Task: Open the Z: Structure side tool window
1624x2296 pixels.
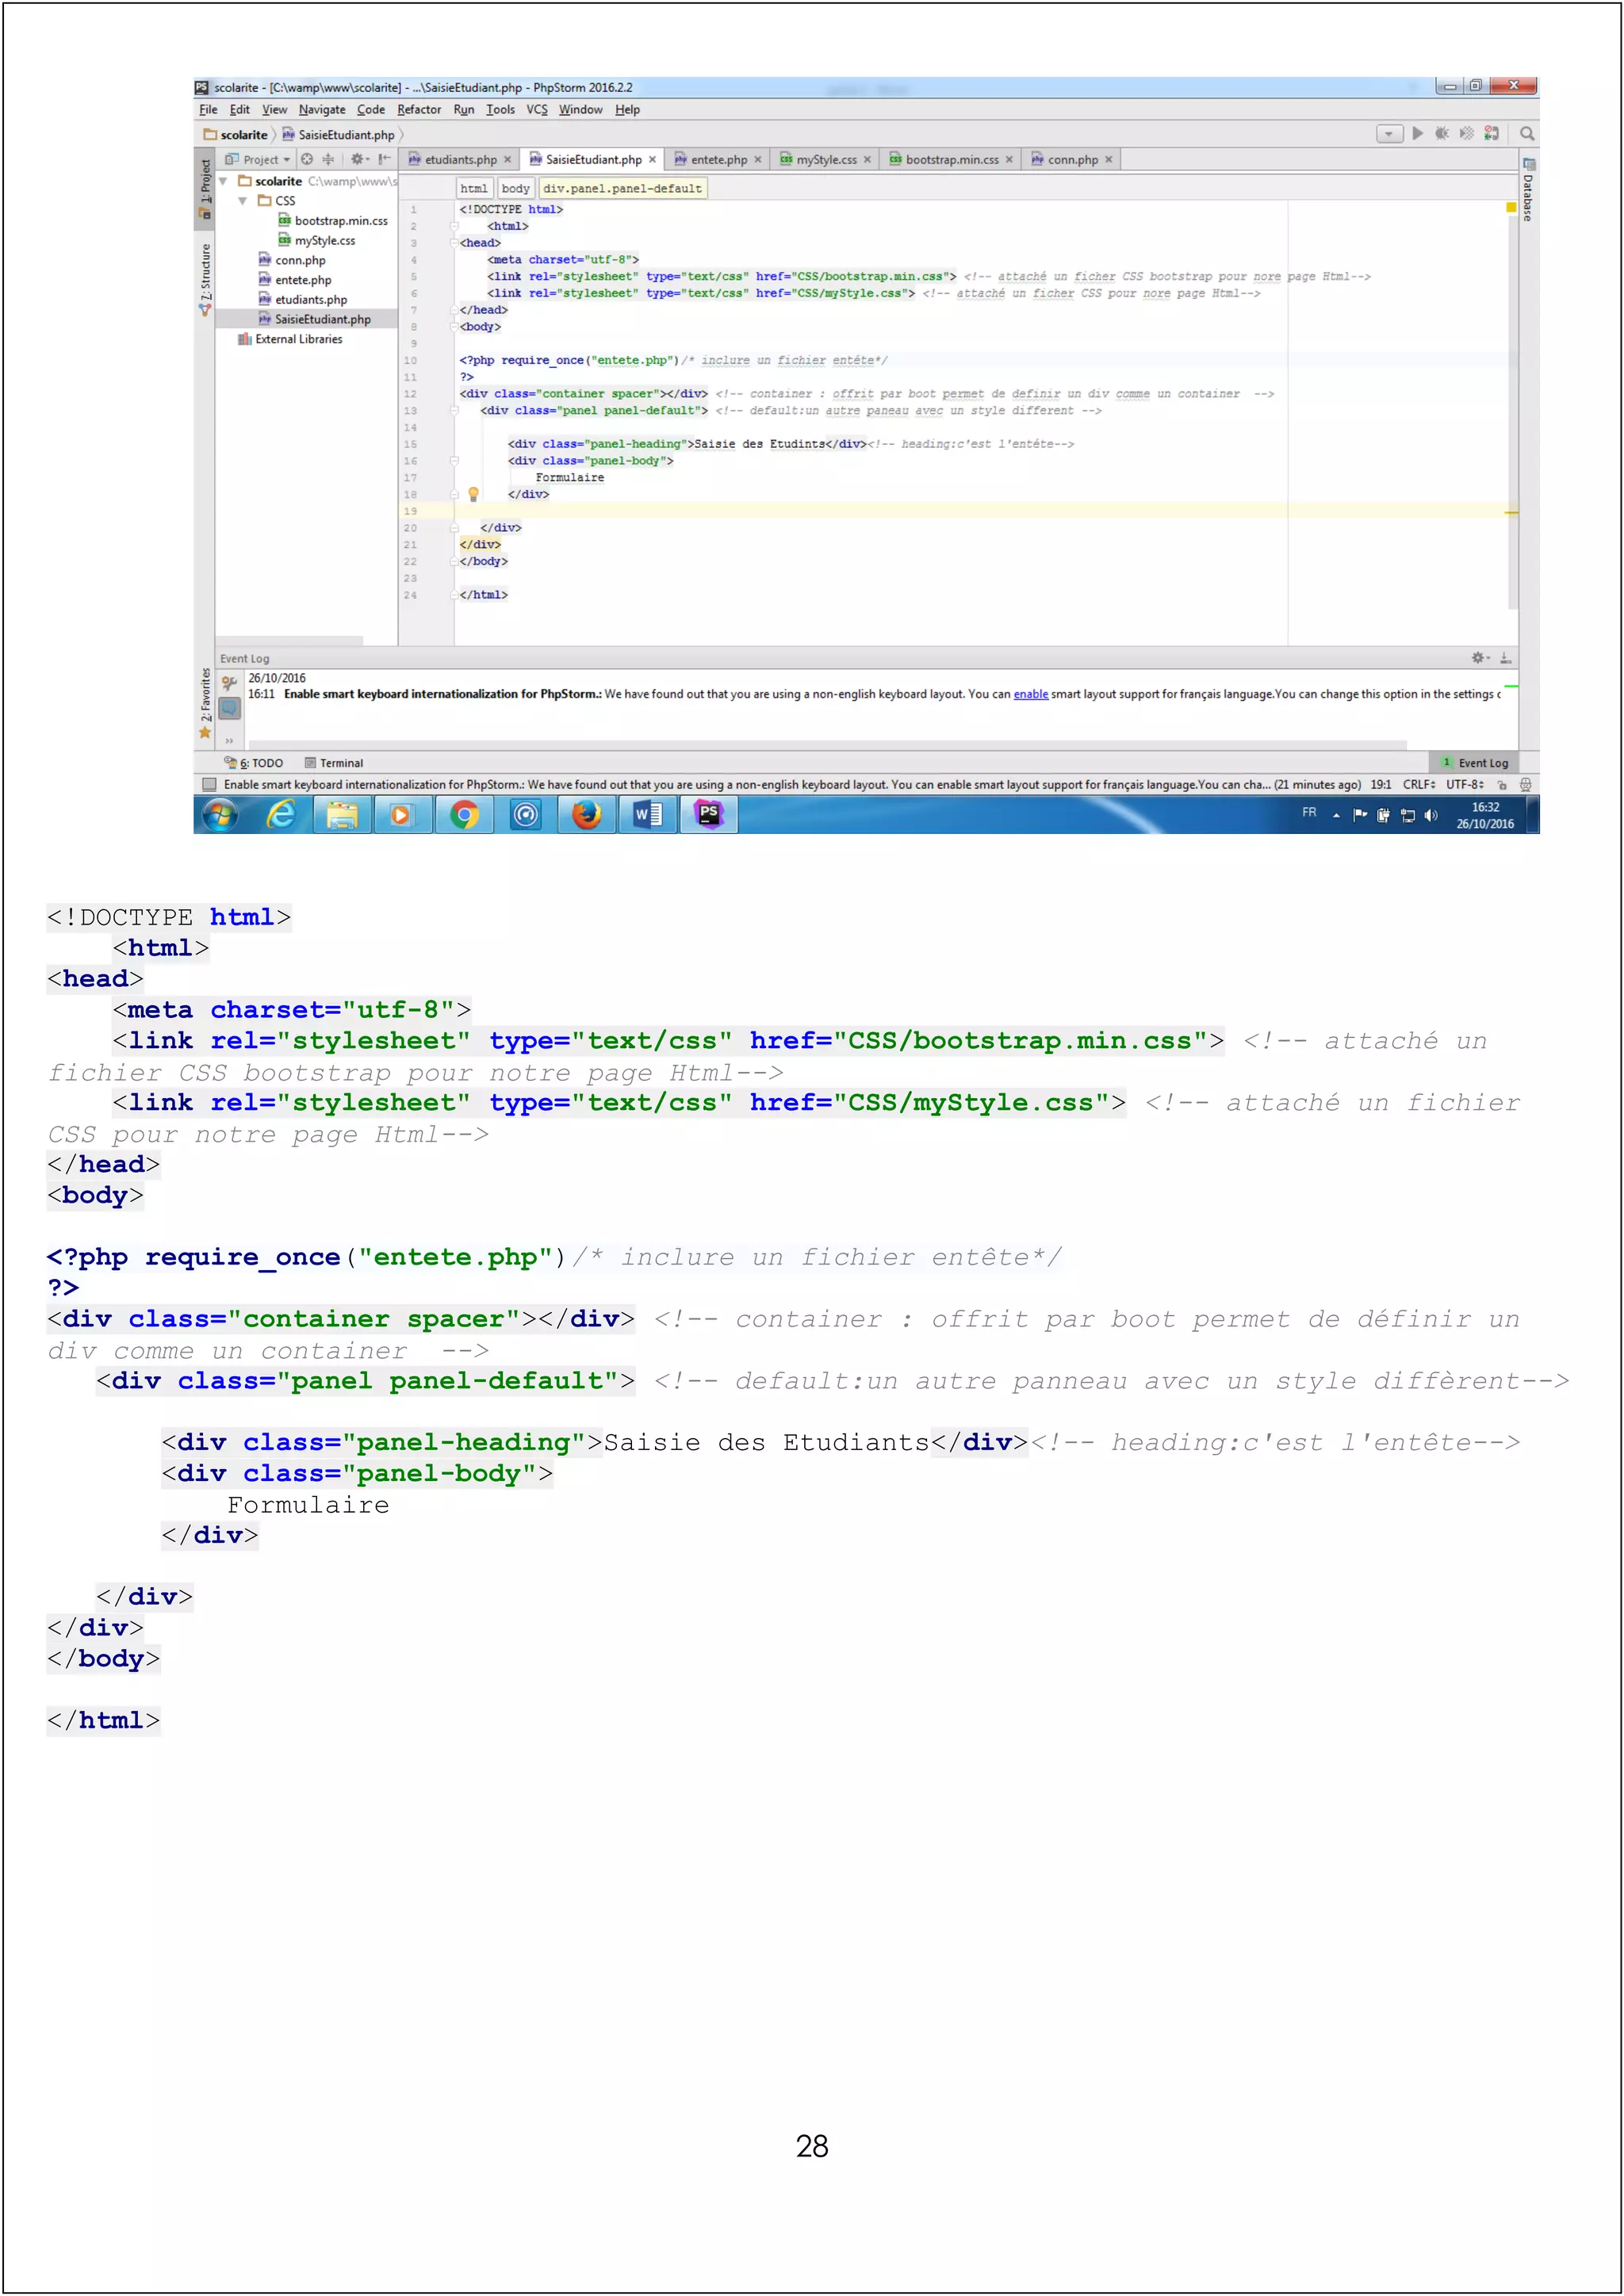Action: 206,280
